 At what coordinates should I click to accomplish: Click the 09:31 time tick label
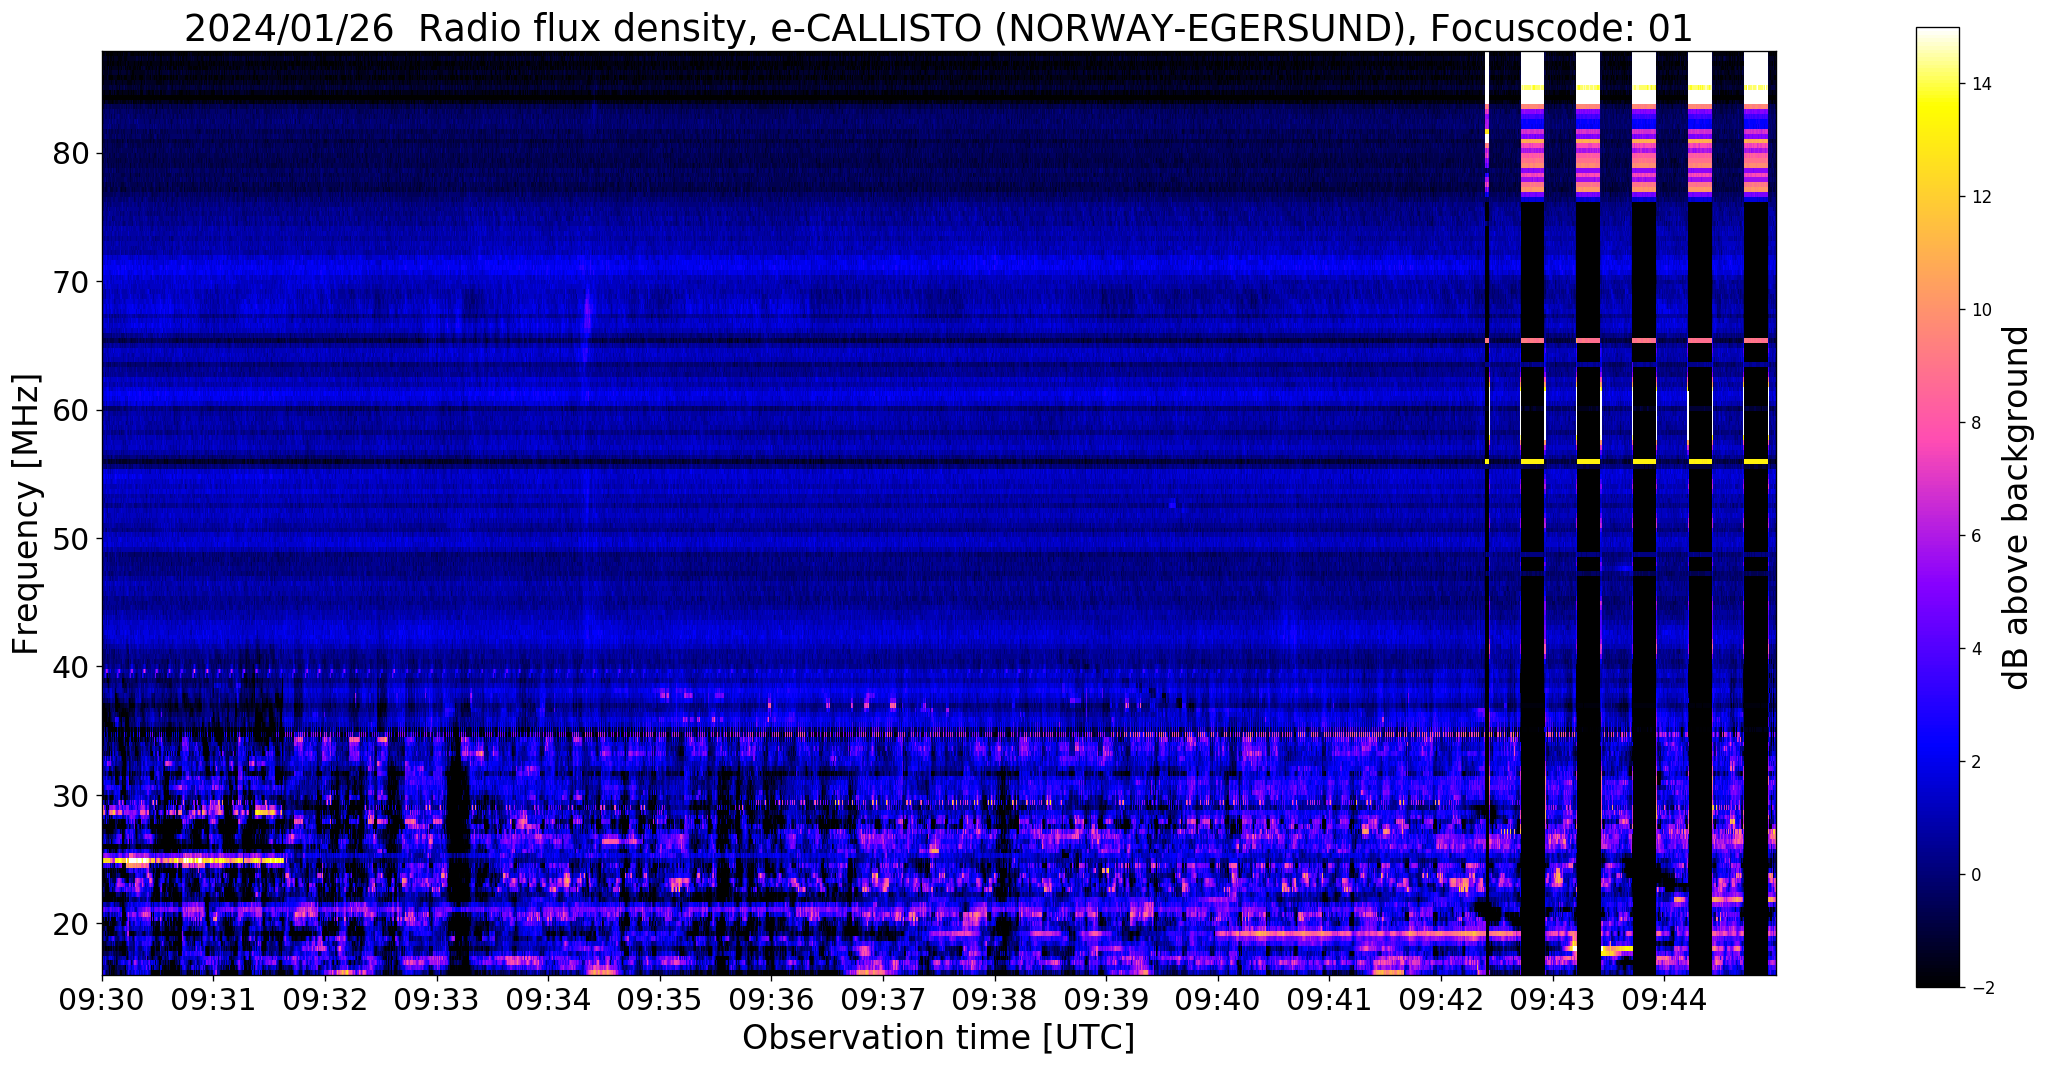(214, 998)
